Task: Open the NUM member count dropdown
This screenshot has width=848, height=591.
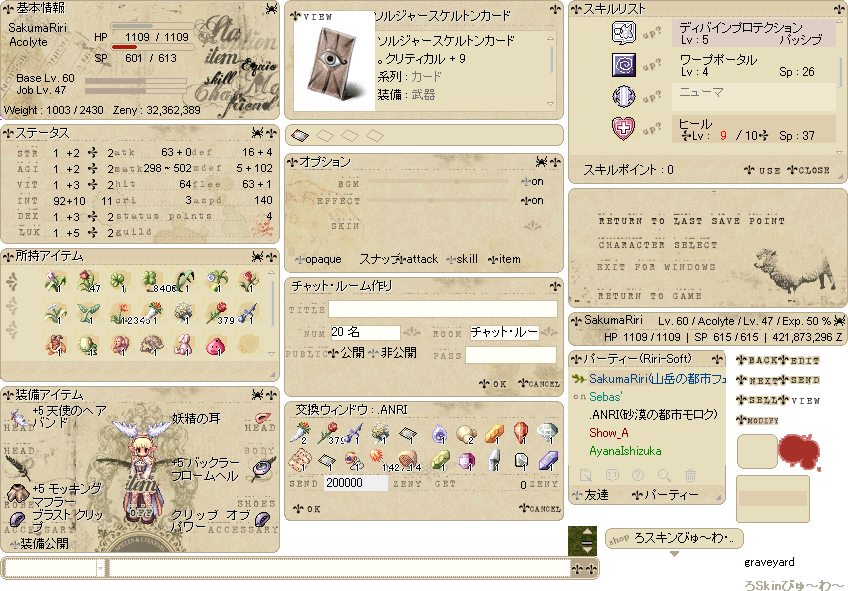Action: tap(412, 331)
